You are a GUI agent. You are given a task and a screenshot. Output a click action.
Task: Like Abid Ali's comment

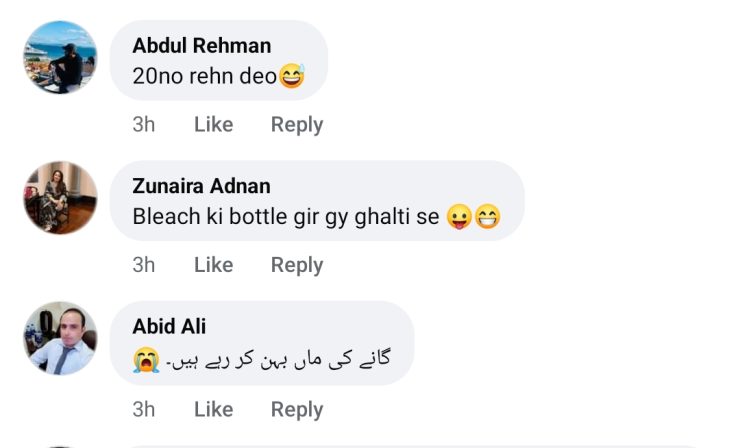[213, 409]
